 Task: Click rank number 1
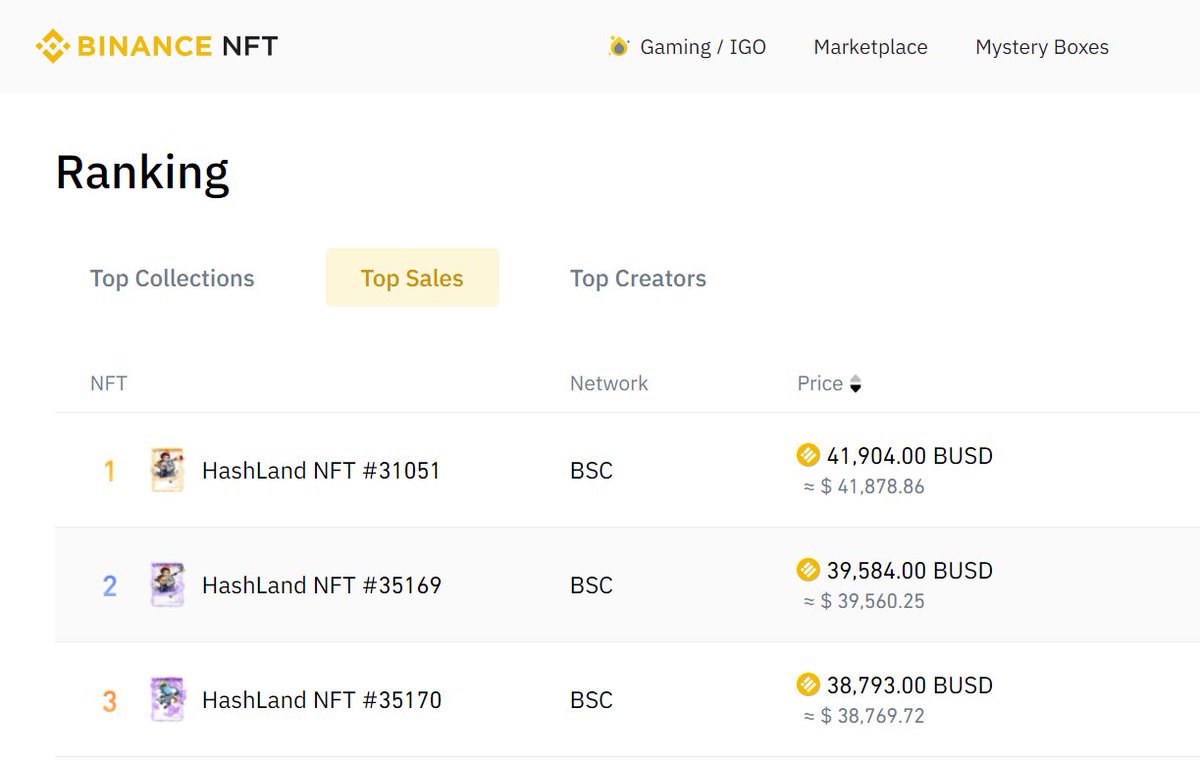point(110,471)
